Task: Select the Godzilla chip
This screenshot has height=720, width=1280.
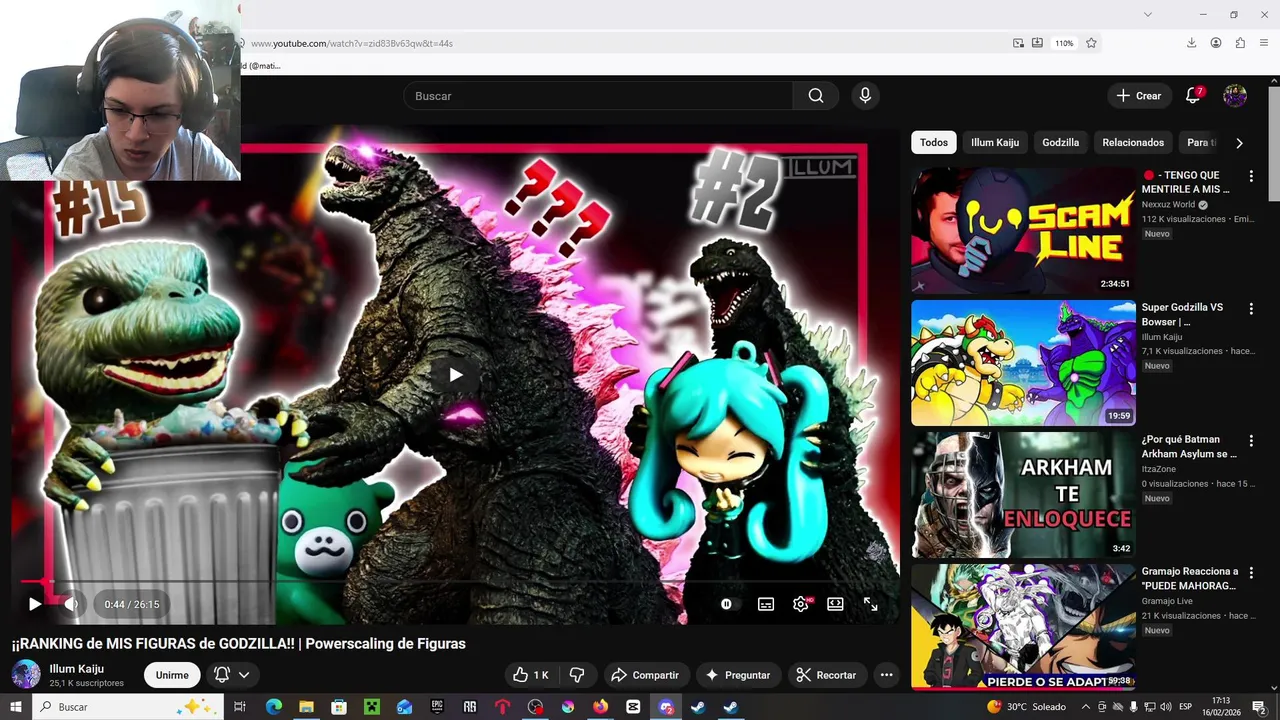Action: tap(1060, 142)
